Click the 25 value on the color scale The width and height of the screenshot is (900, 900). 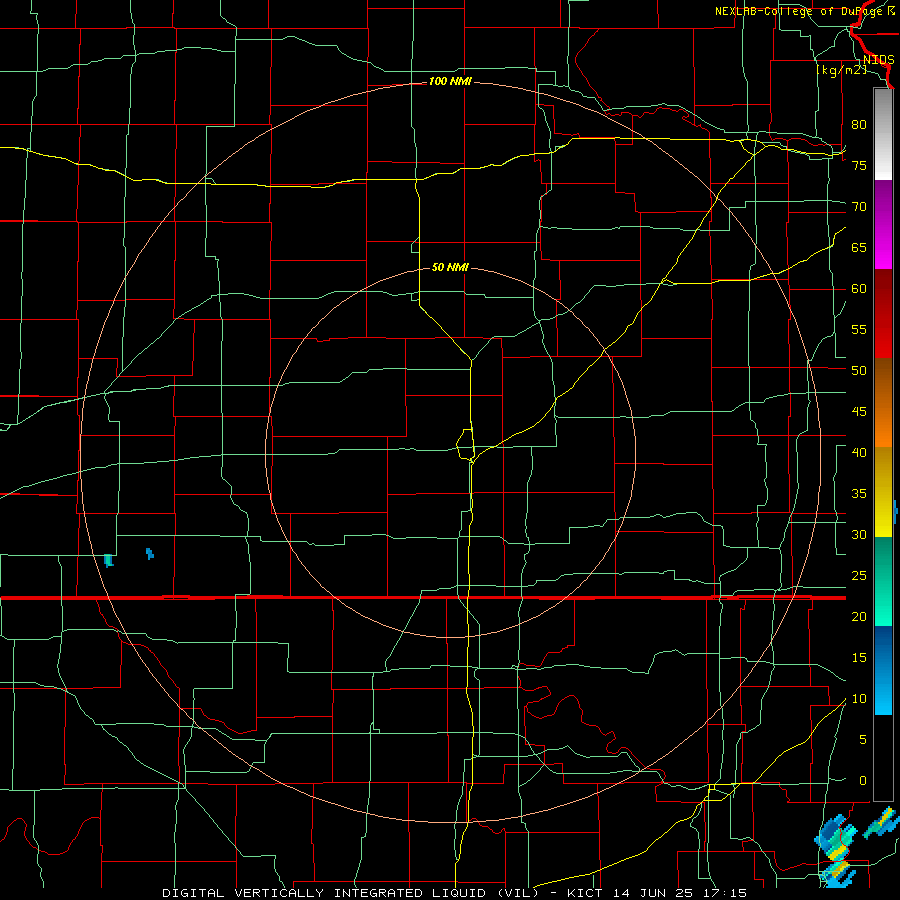coord(859,576)
